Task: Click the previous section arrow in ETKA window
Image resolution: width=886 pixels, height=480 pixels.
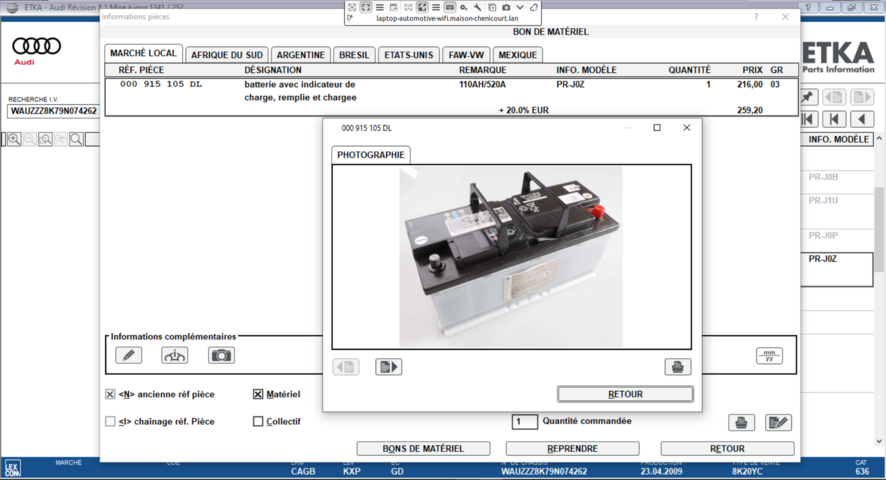Action: pos(834,119)
